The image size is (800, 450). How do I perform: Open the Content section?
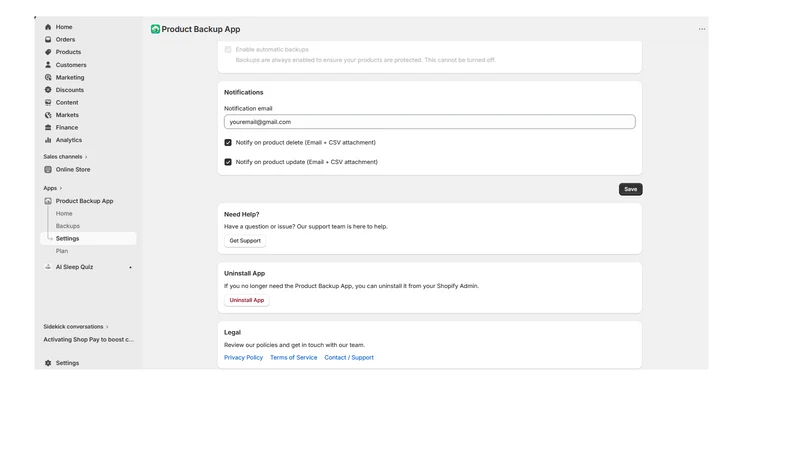coord(67,103)
